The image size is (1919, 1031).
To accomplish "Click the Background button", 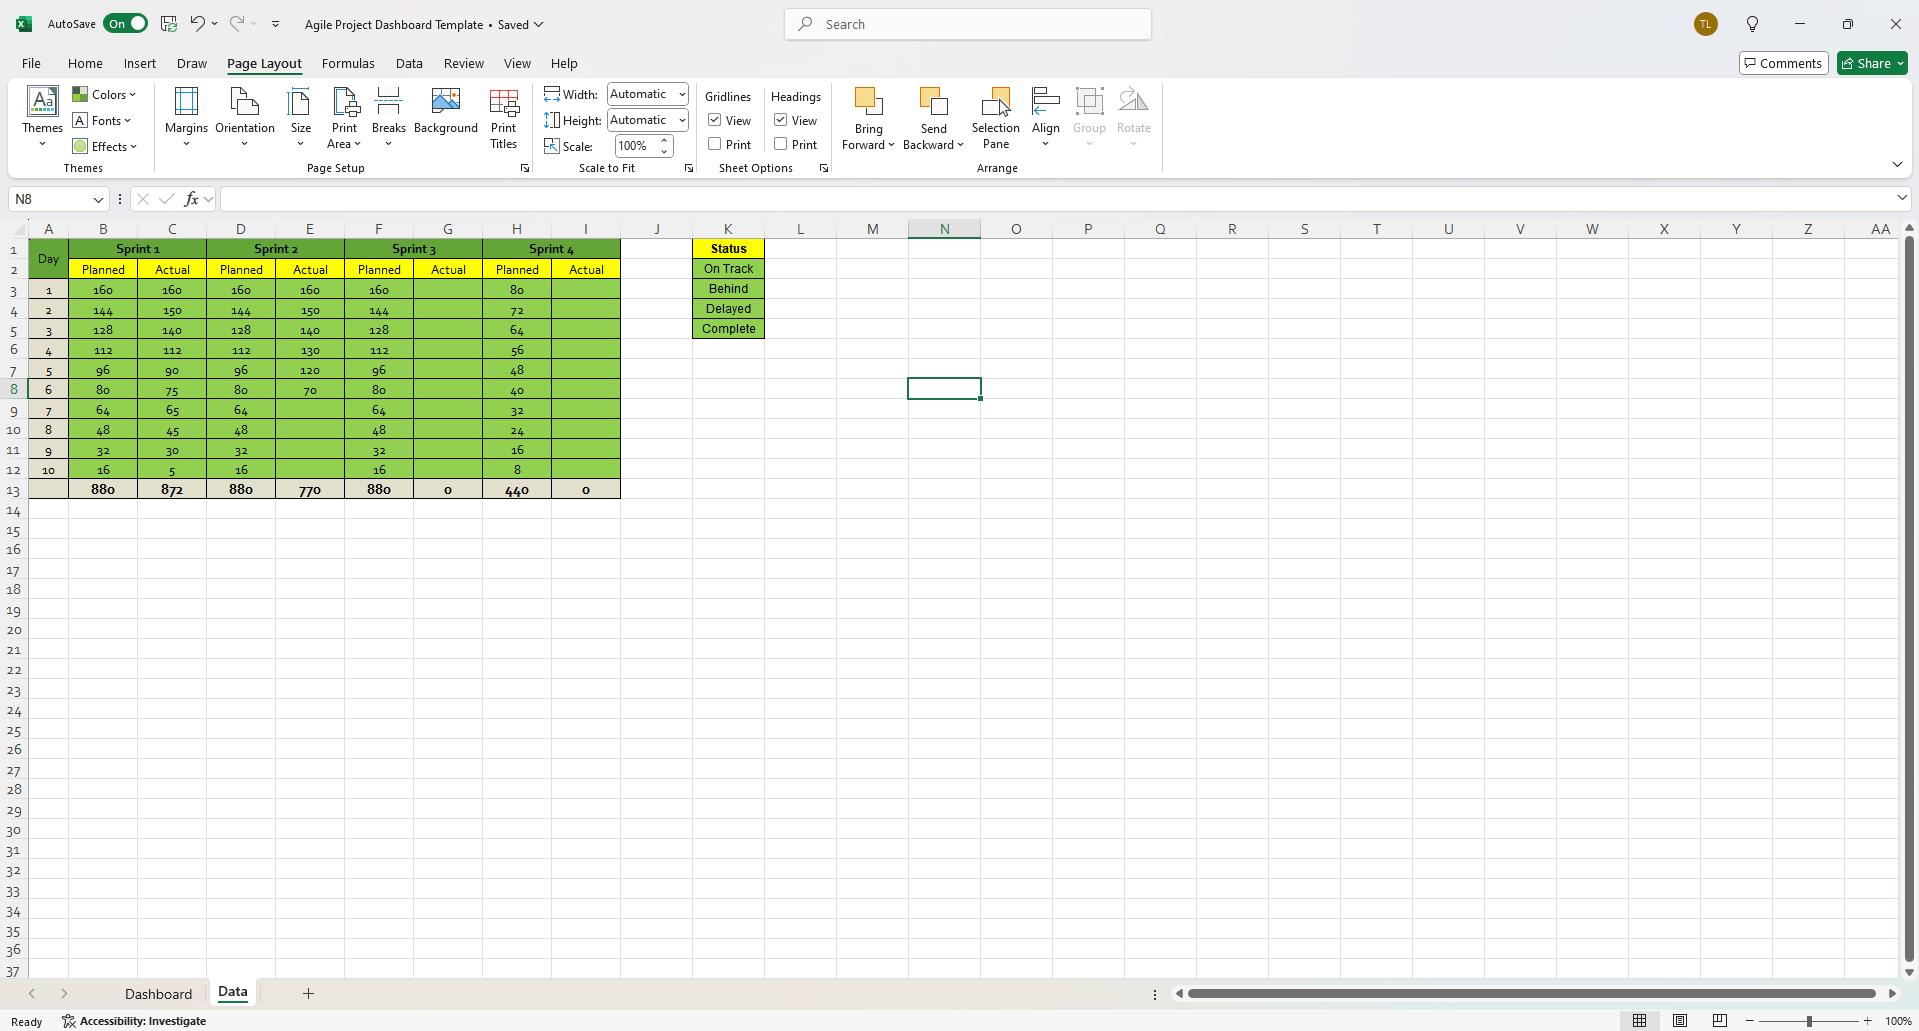I will [445, 112].
